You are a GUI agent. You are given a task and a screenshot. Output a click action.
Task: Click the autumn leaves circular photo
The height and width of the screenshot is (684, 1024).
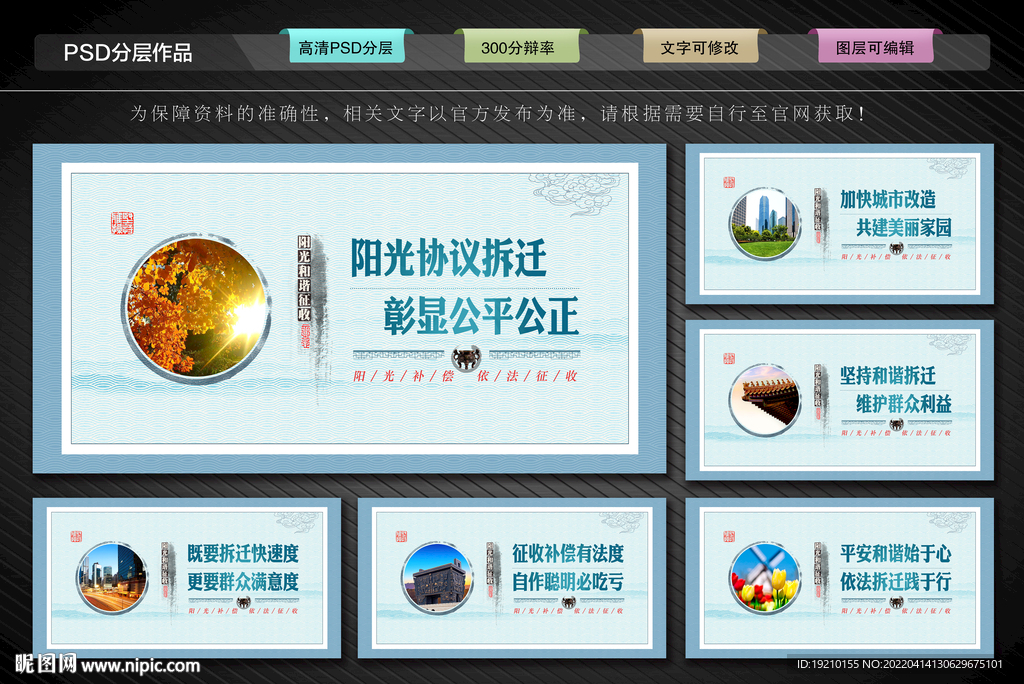point(196,309)
